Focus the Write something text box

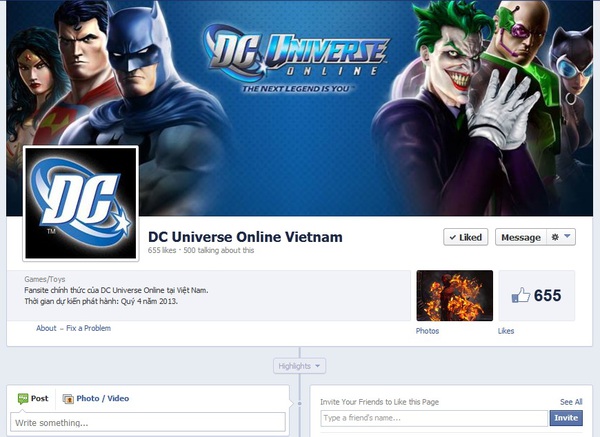(148, 422)
